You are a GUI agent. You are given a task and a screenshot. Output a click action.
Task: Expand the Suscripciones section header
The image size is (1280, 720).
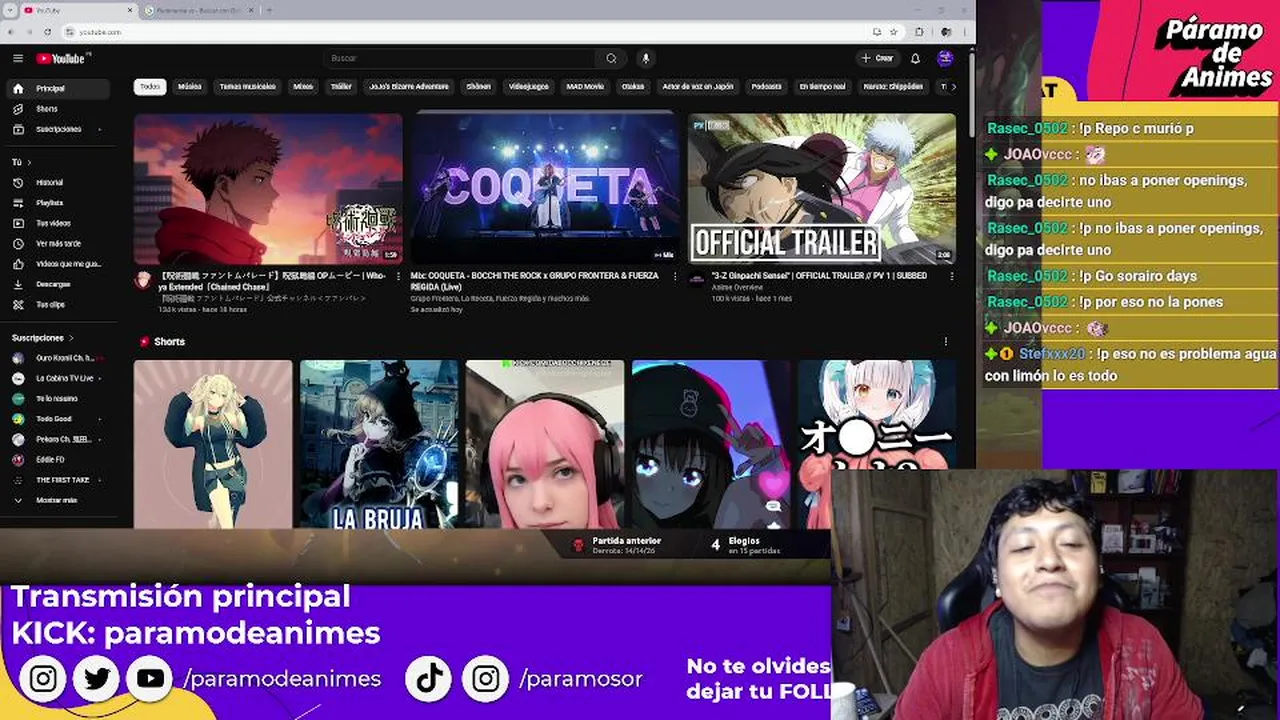[42, 338]
